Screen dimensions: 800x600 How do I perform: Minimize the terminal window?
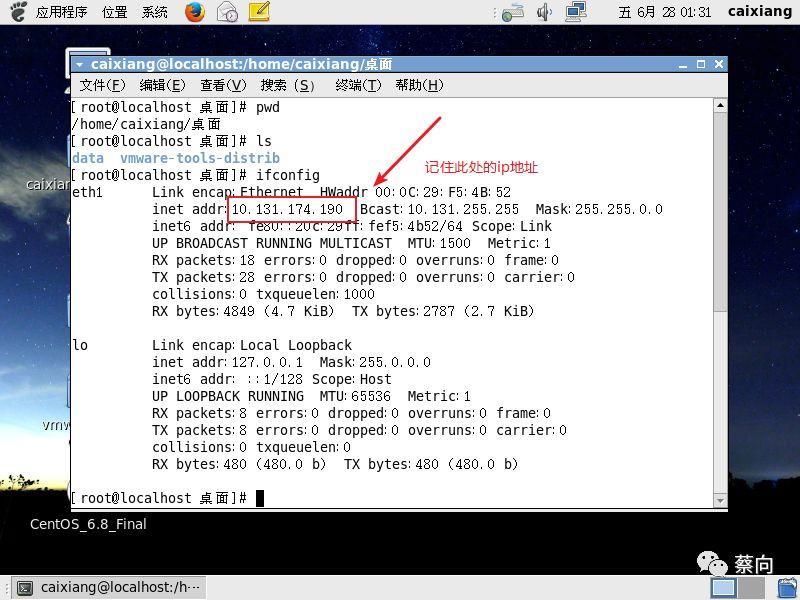pos(683,65)
